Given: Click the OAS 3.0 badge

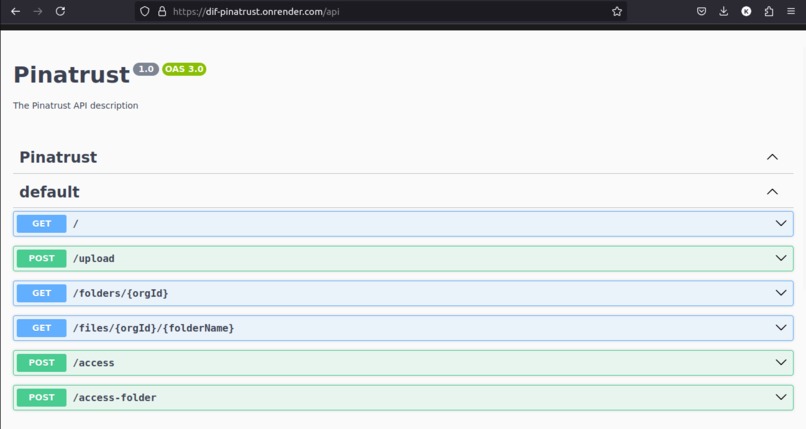Looking at the screenshot, I should point(184,69).
